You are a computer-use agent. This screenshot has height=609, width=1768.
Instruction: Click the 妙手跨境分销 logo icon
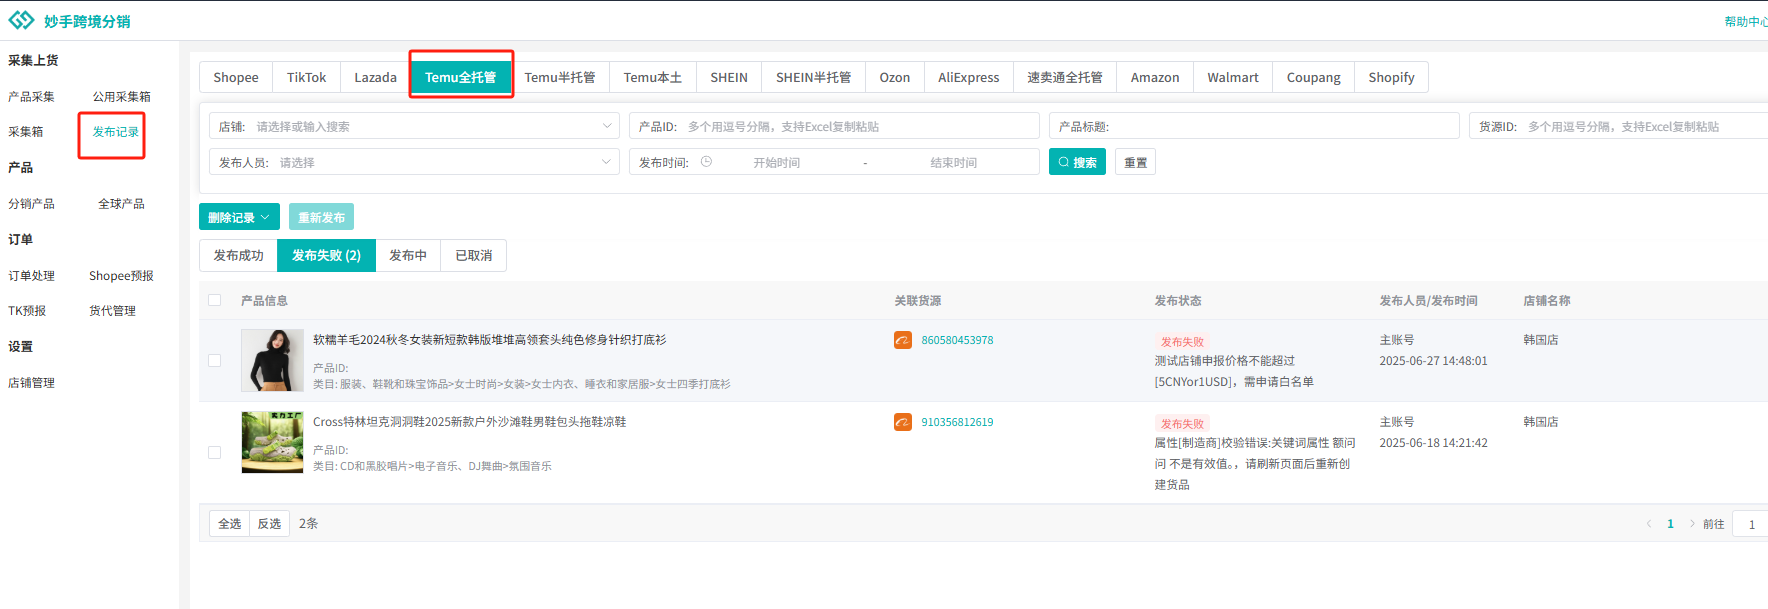[21, 20]
